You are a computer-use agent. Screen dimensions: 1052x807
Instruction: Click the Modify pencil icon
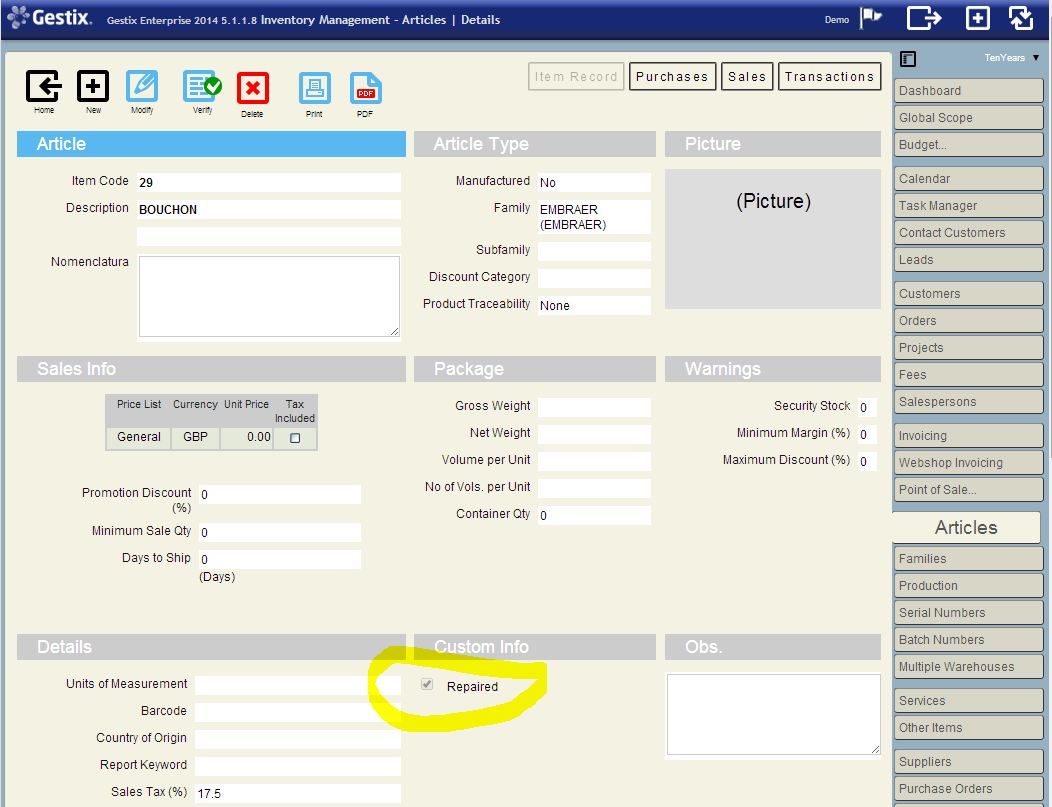coord(142,87)
